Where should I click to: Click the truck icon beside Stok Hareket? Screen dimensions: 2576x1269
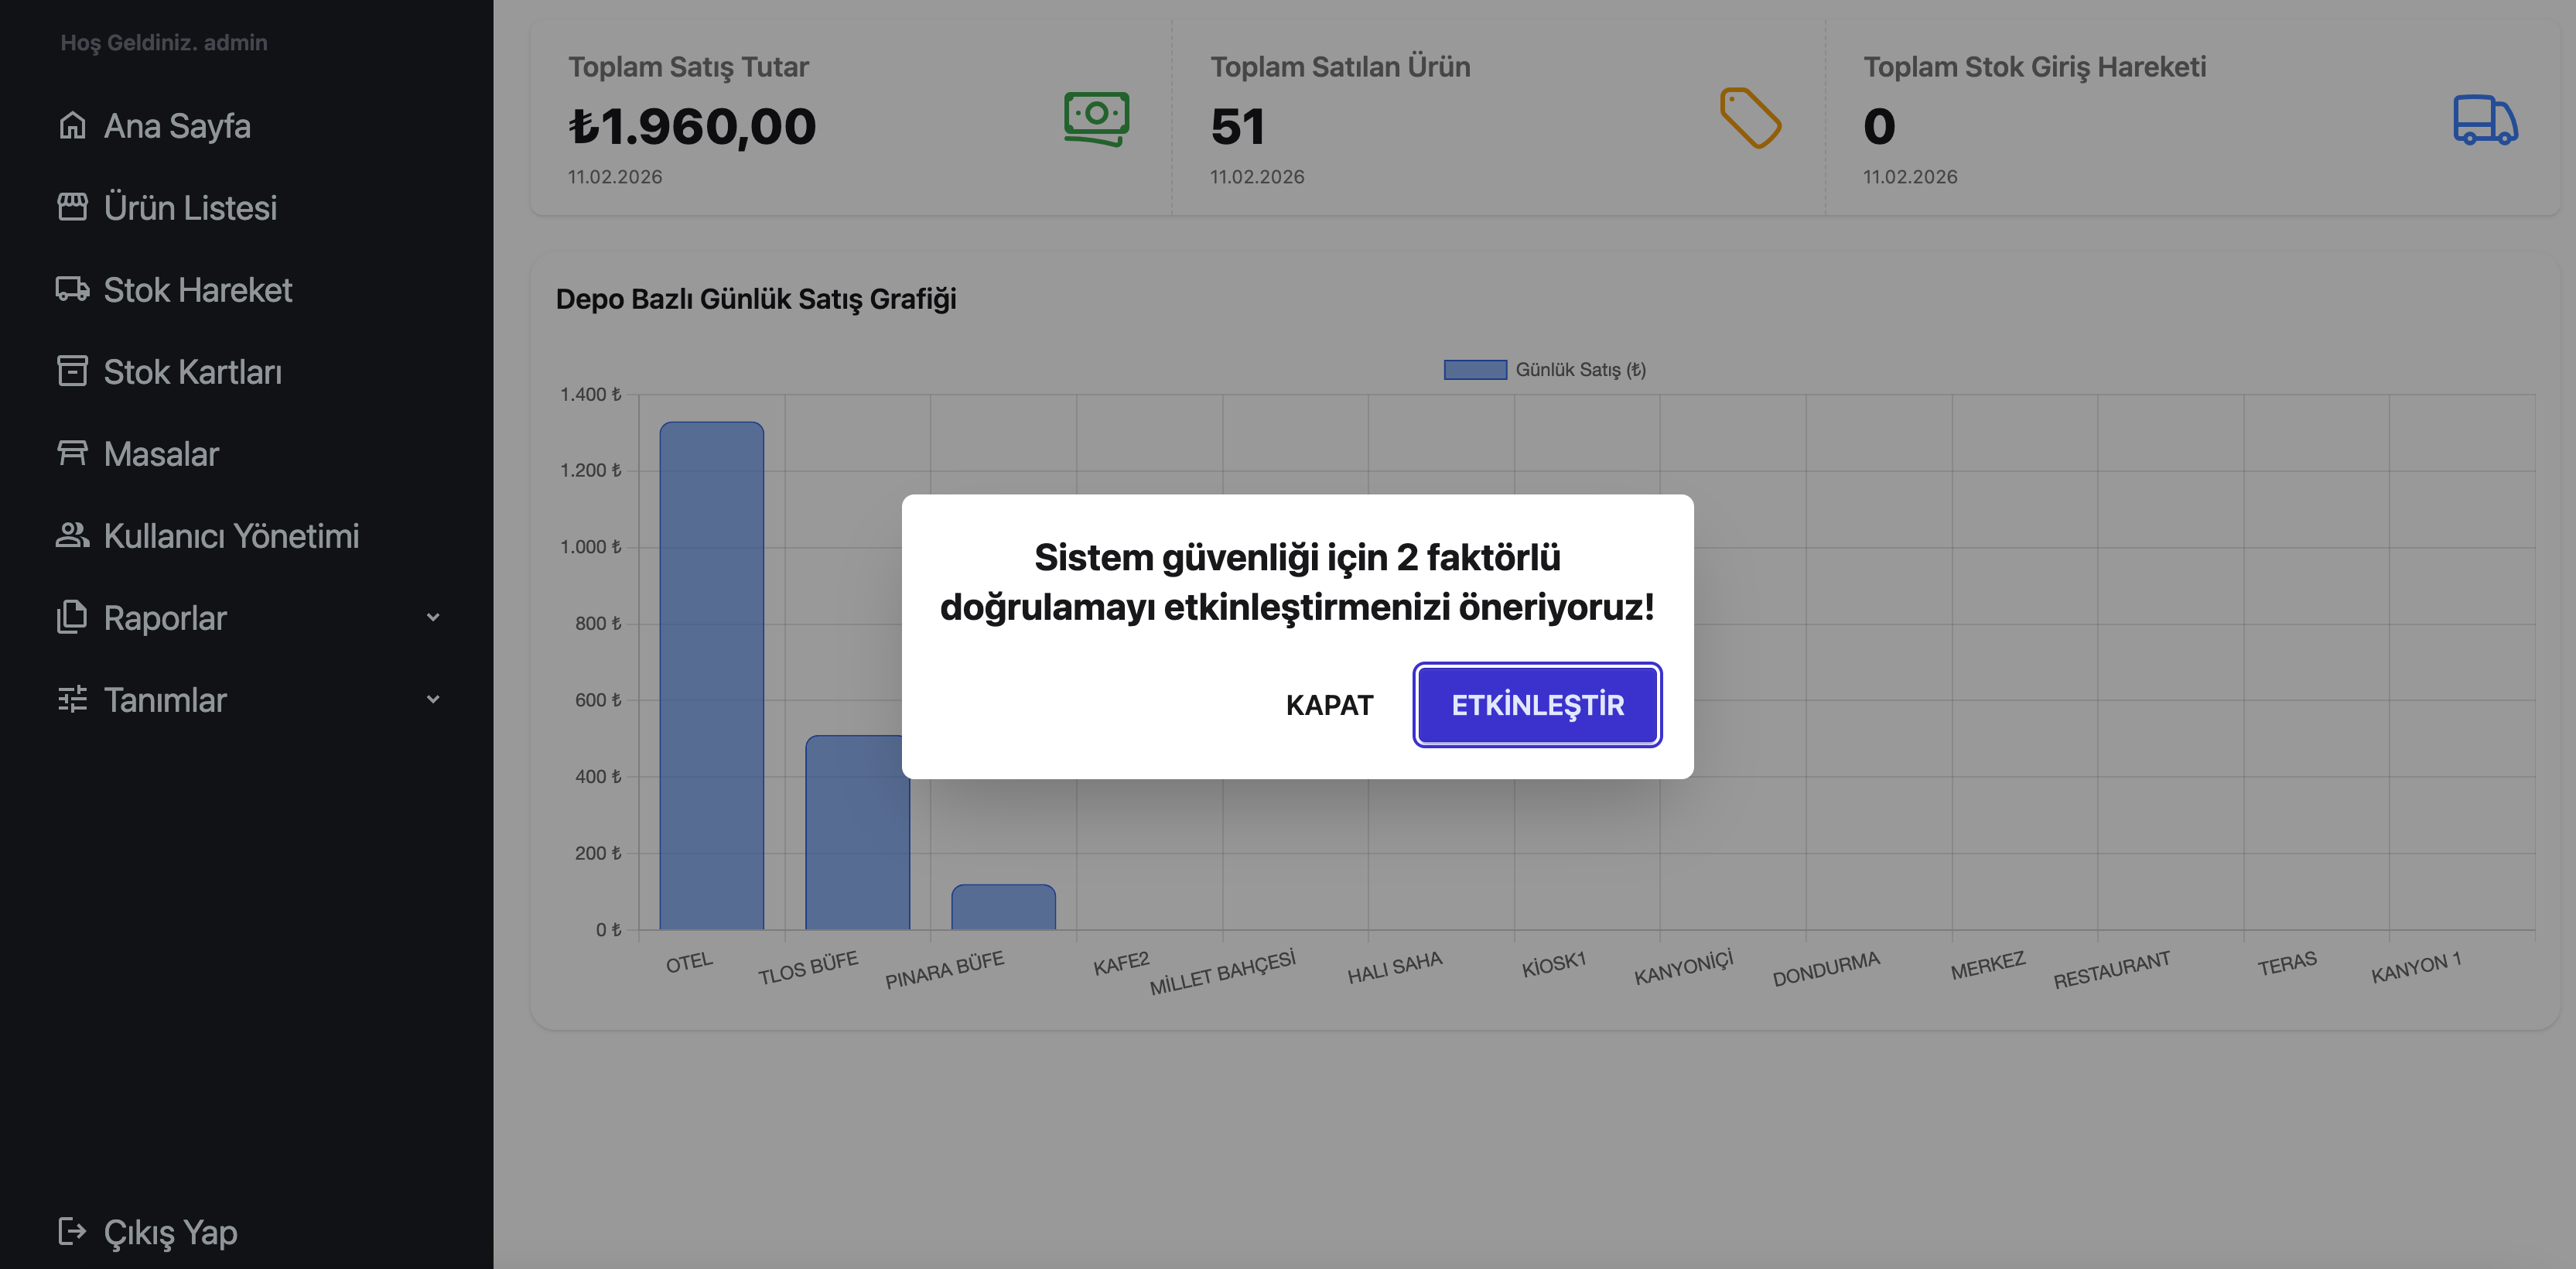(x=72, y=289)
